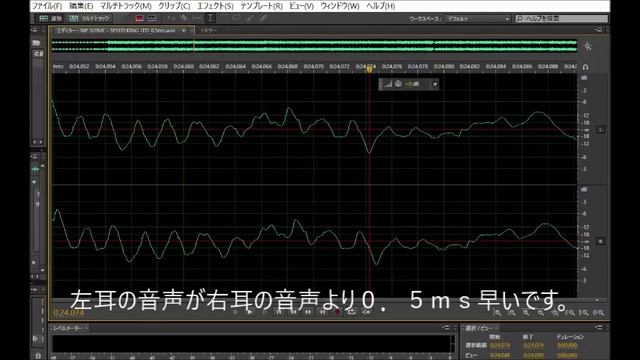
Task: Switch to the waveform editor view button
Action: point(50,18)
